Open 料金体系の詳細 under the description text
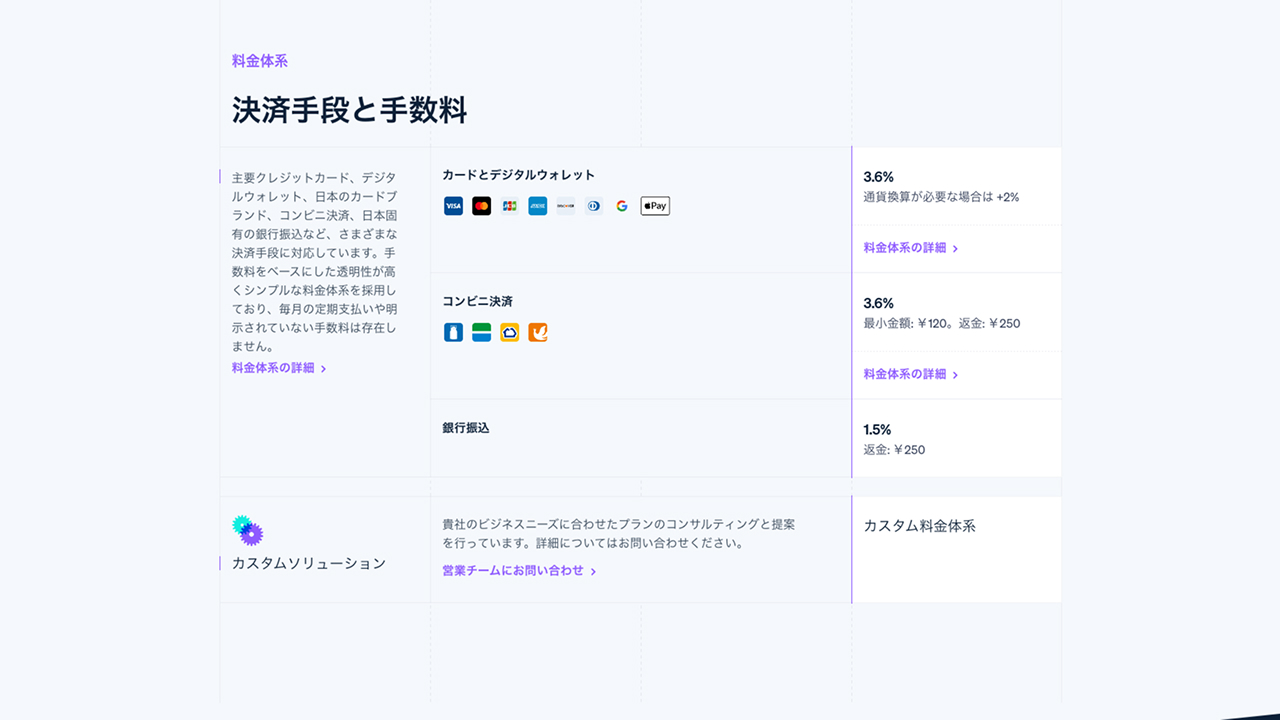This screenshot has height=720, width=1280. (x=272, y=367)
